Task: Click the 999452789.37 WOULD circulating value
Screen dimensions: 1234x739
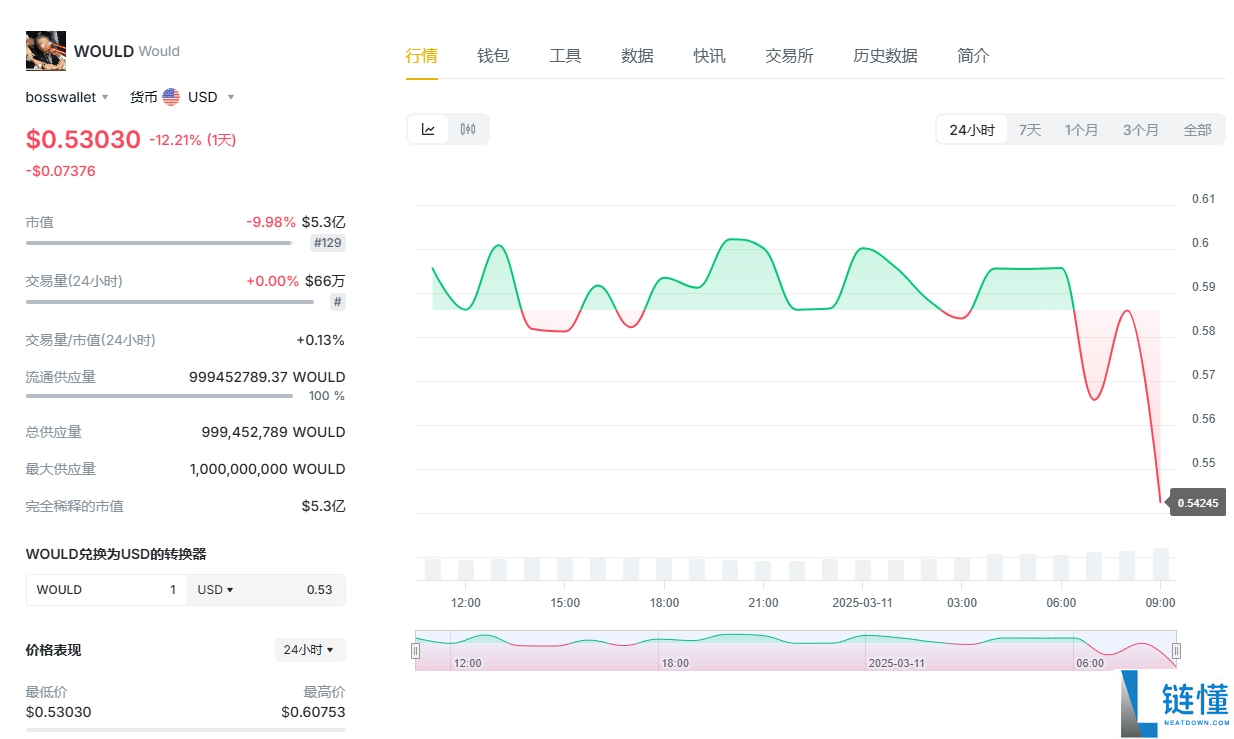Action: point(267,377)
